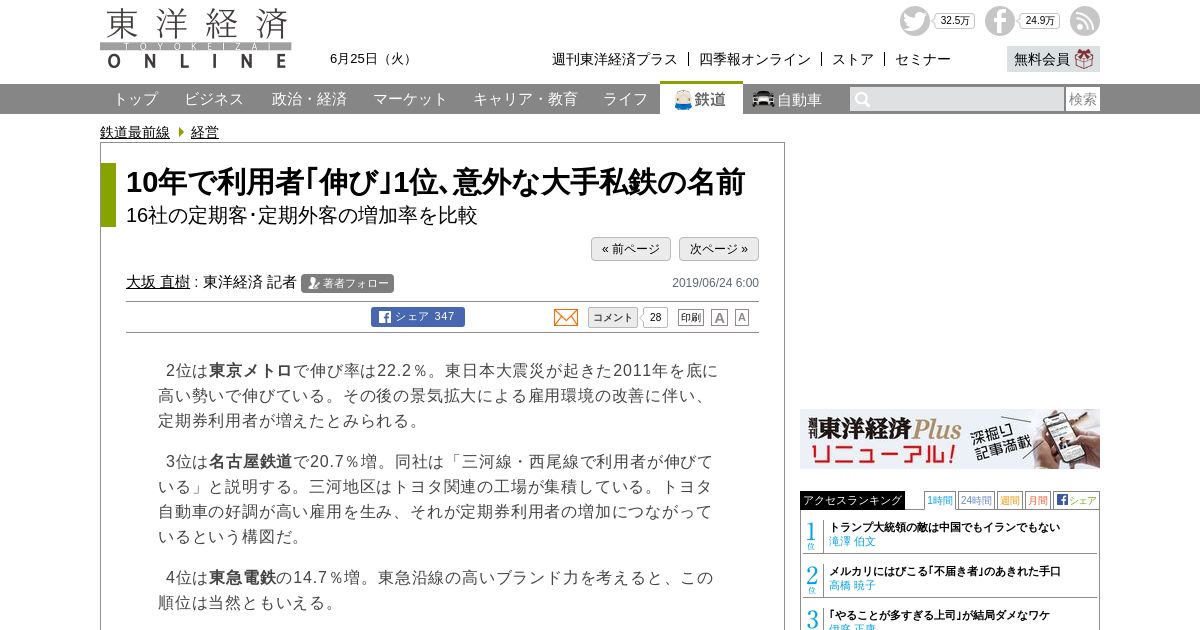Image resolution: width=1200 pixels, height=630 pixels.
Task: Click the search magnifier icon
Action: point(862,99)
